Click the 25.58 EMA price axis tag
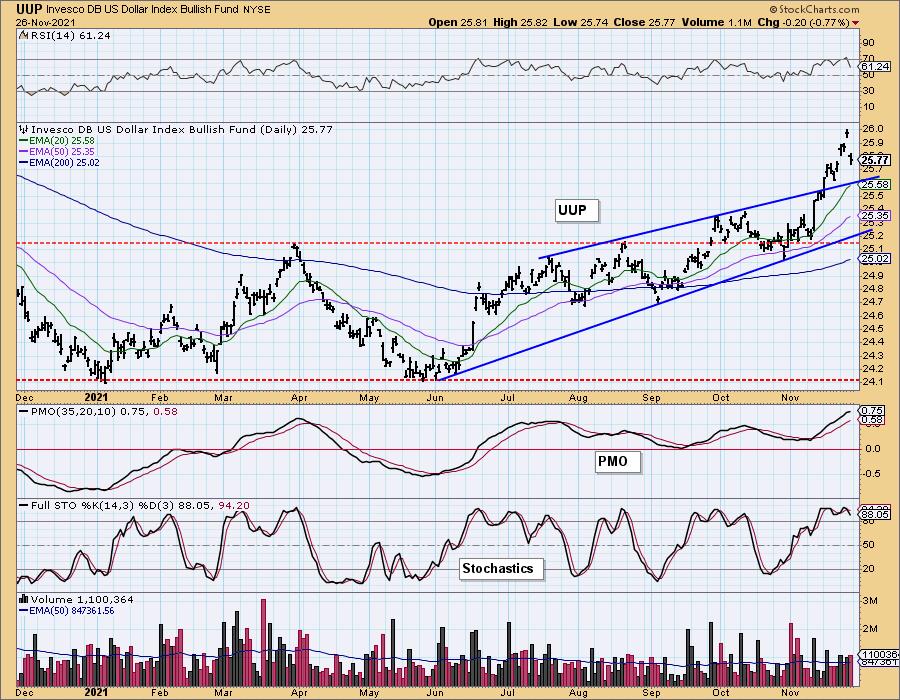 click(875, 185)
